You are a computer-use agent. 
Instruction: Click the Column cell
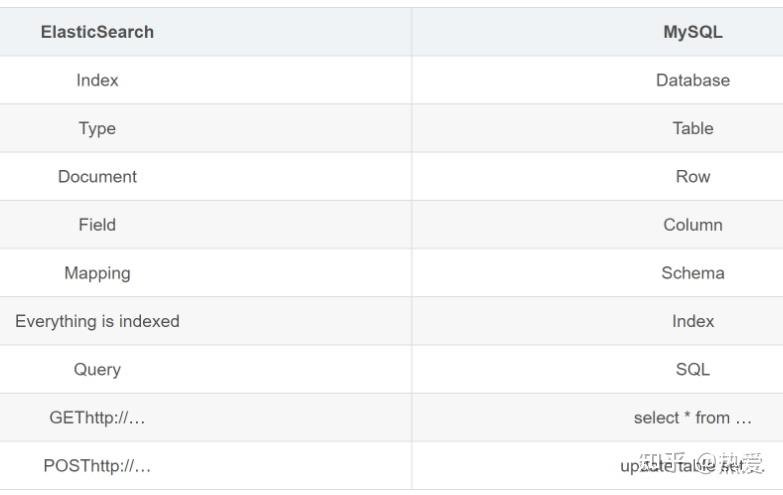[692, 224]
